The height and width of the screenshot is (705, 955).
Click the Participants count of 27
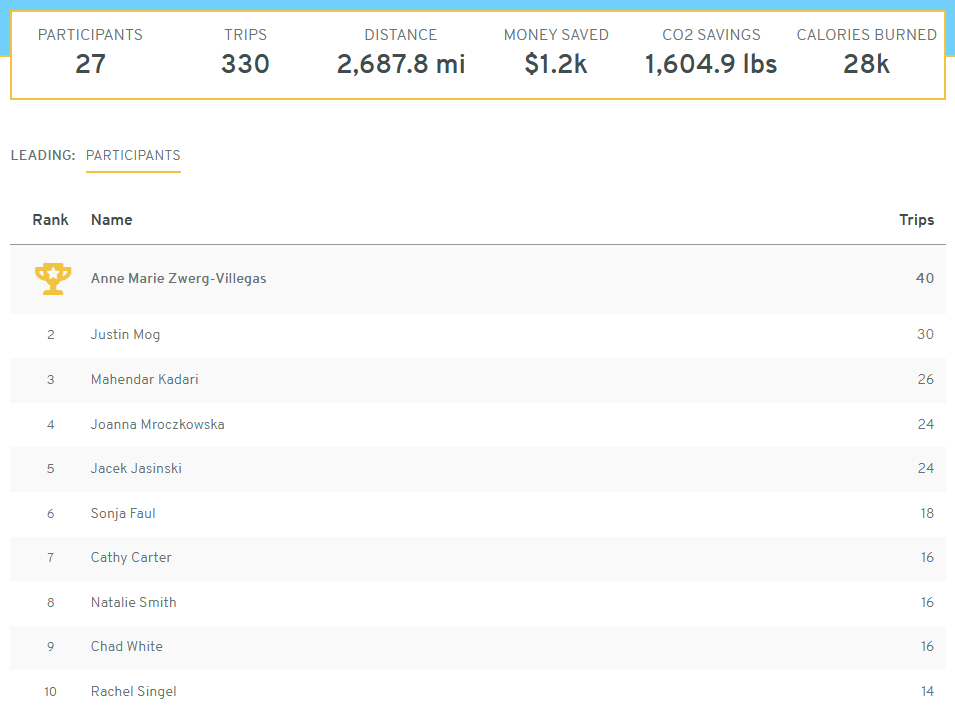coord(90,65)
